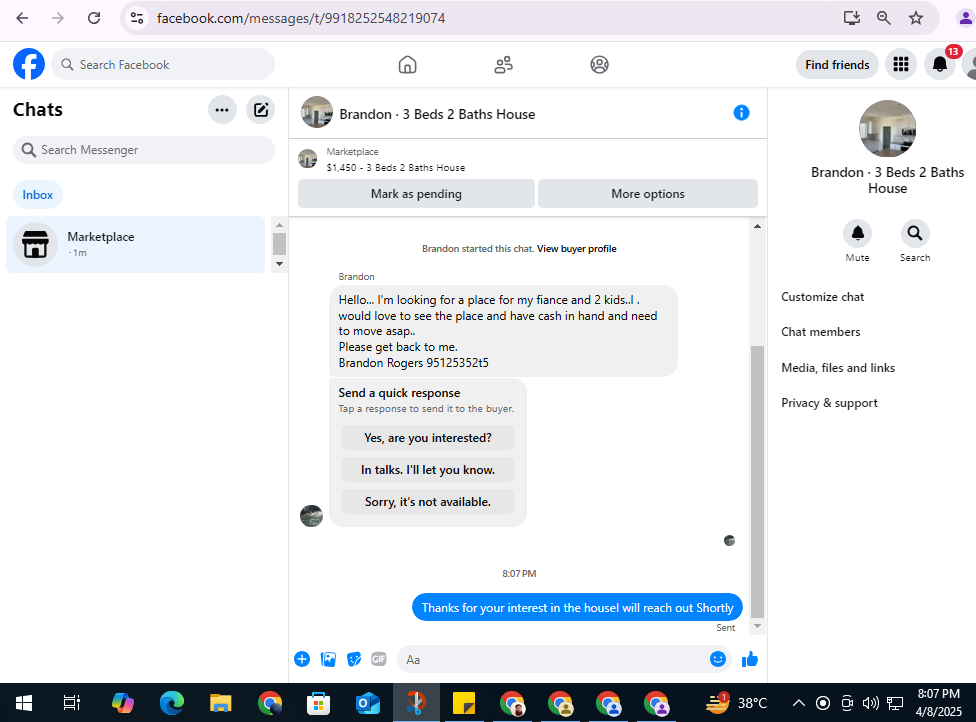The width and height of the screenshot is (976, 722).
Task: Open Task View from taskbar
Action: click(72, 703)
